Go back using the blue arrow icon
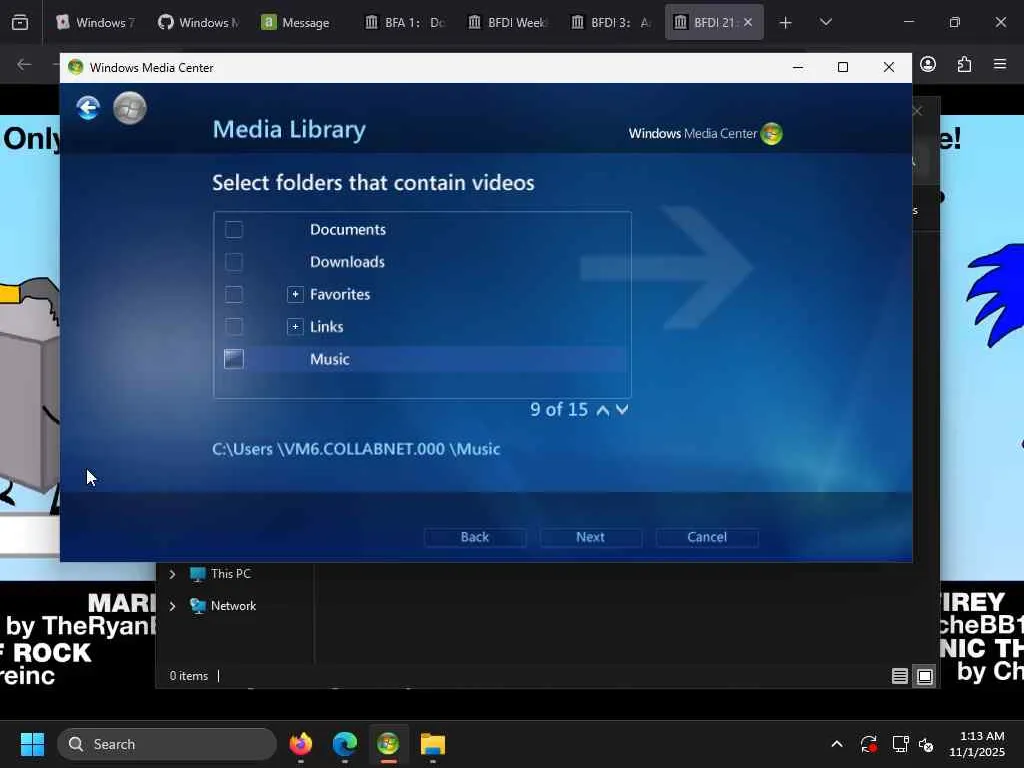 pyautogui.click(x=88, y=108)
